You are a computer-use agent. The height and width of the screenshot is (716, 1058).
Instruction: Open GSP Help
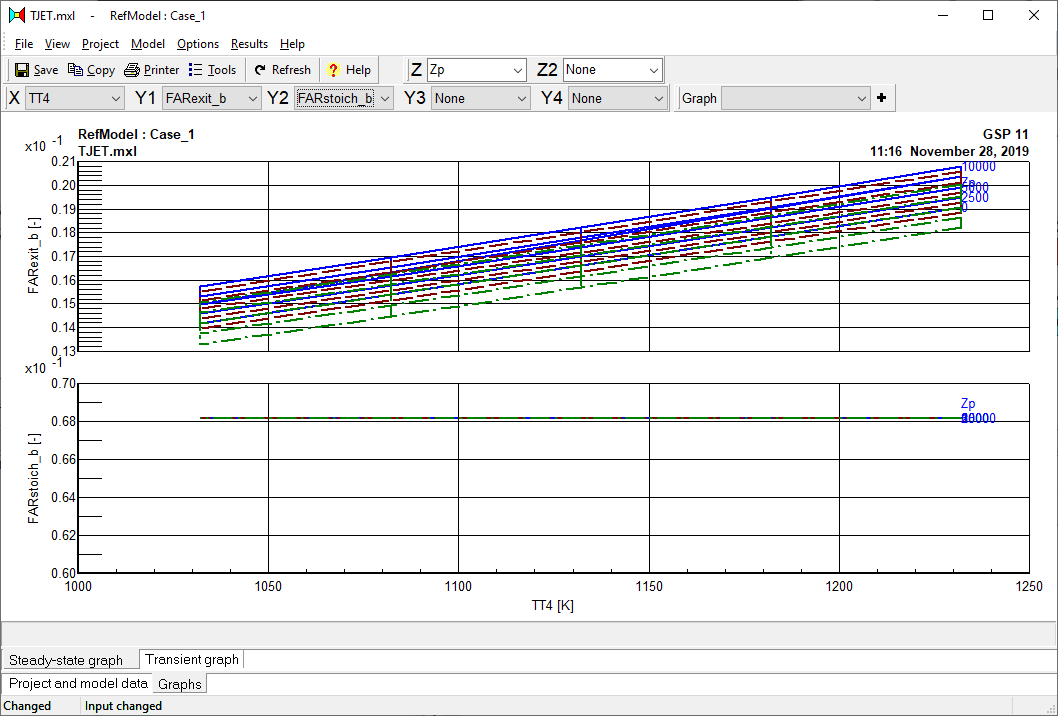tap(348, 69)
